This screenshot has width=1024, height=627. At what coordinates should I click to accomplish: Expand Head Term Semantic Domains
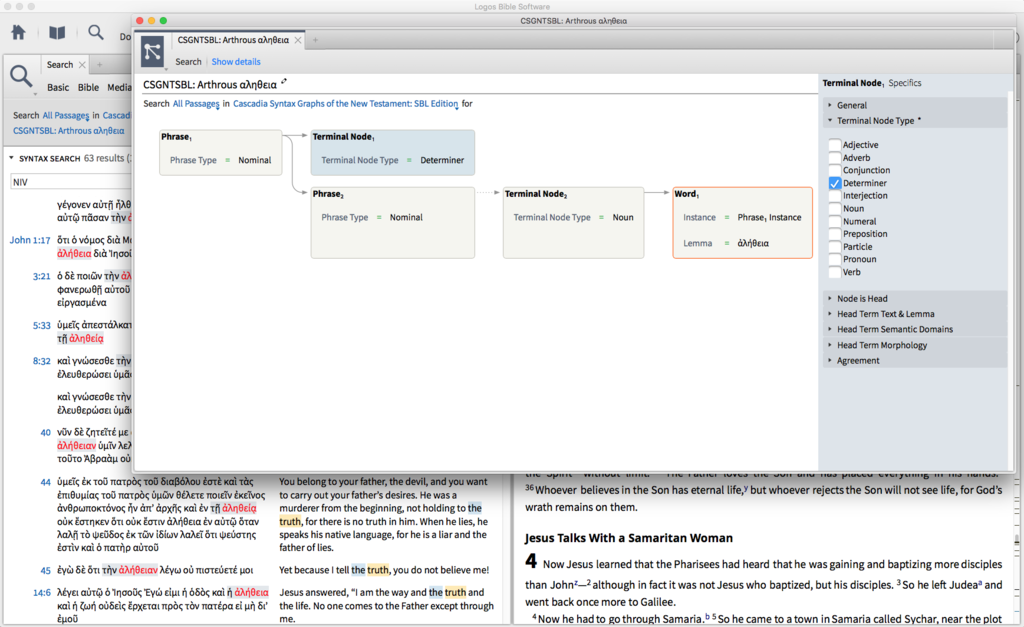830,330
